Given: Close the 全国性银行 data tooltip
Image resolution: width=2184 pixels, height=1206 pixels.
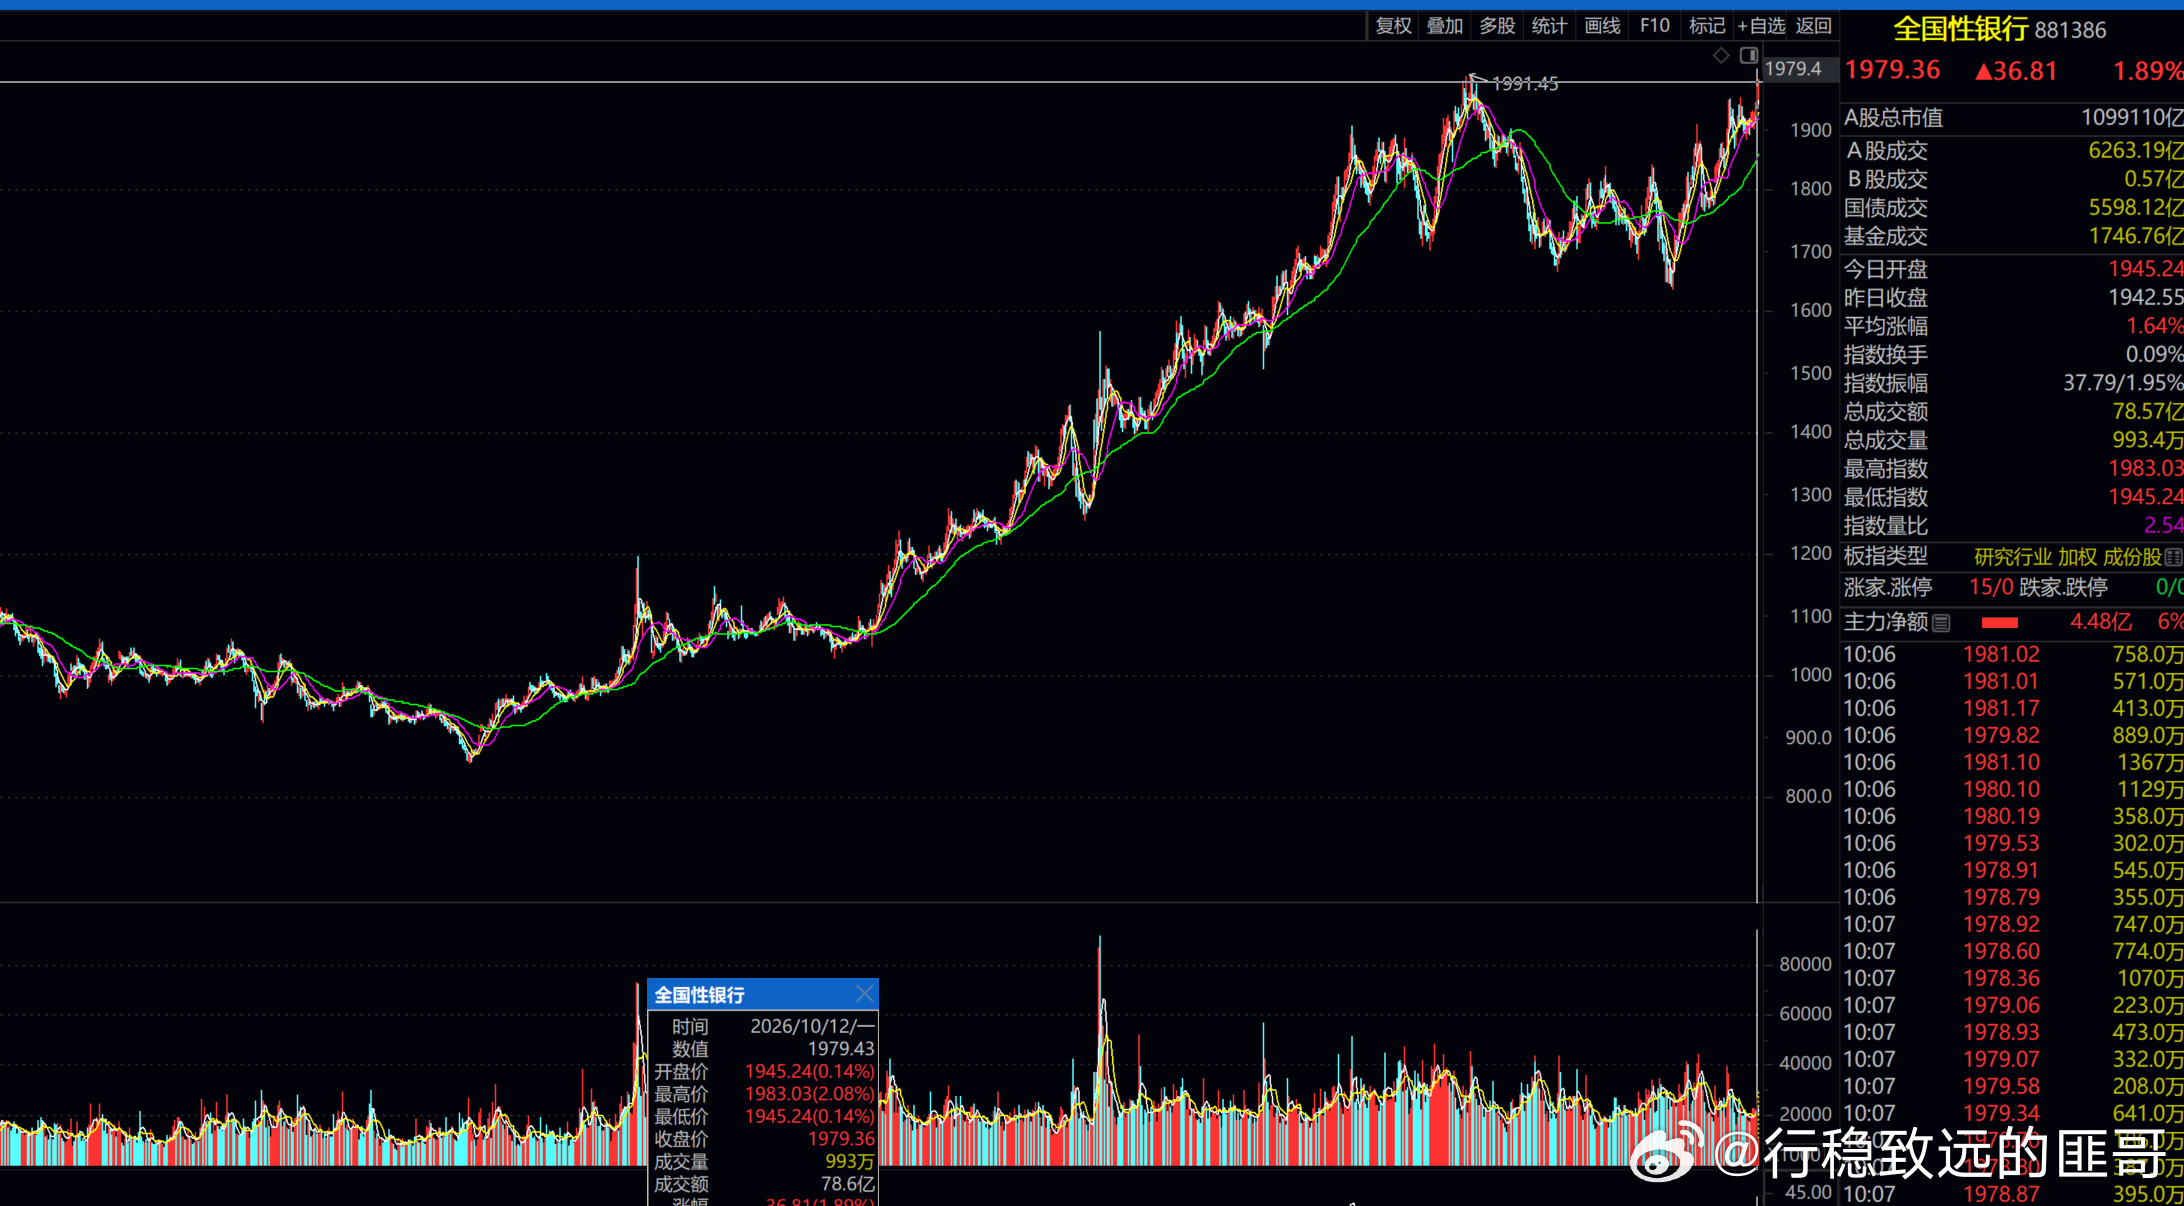Looking at the screenshot, I should 865,994.
